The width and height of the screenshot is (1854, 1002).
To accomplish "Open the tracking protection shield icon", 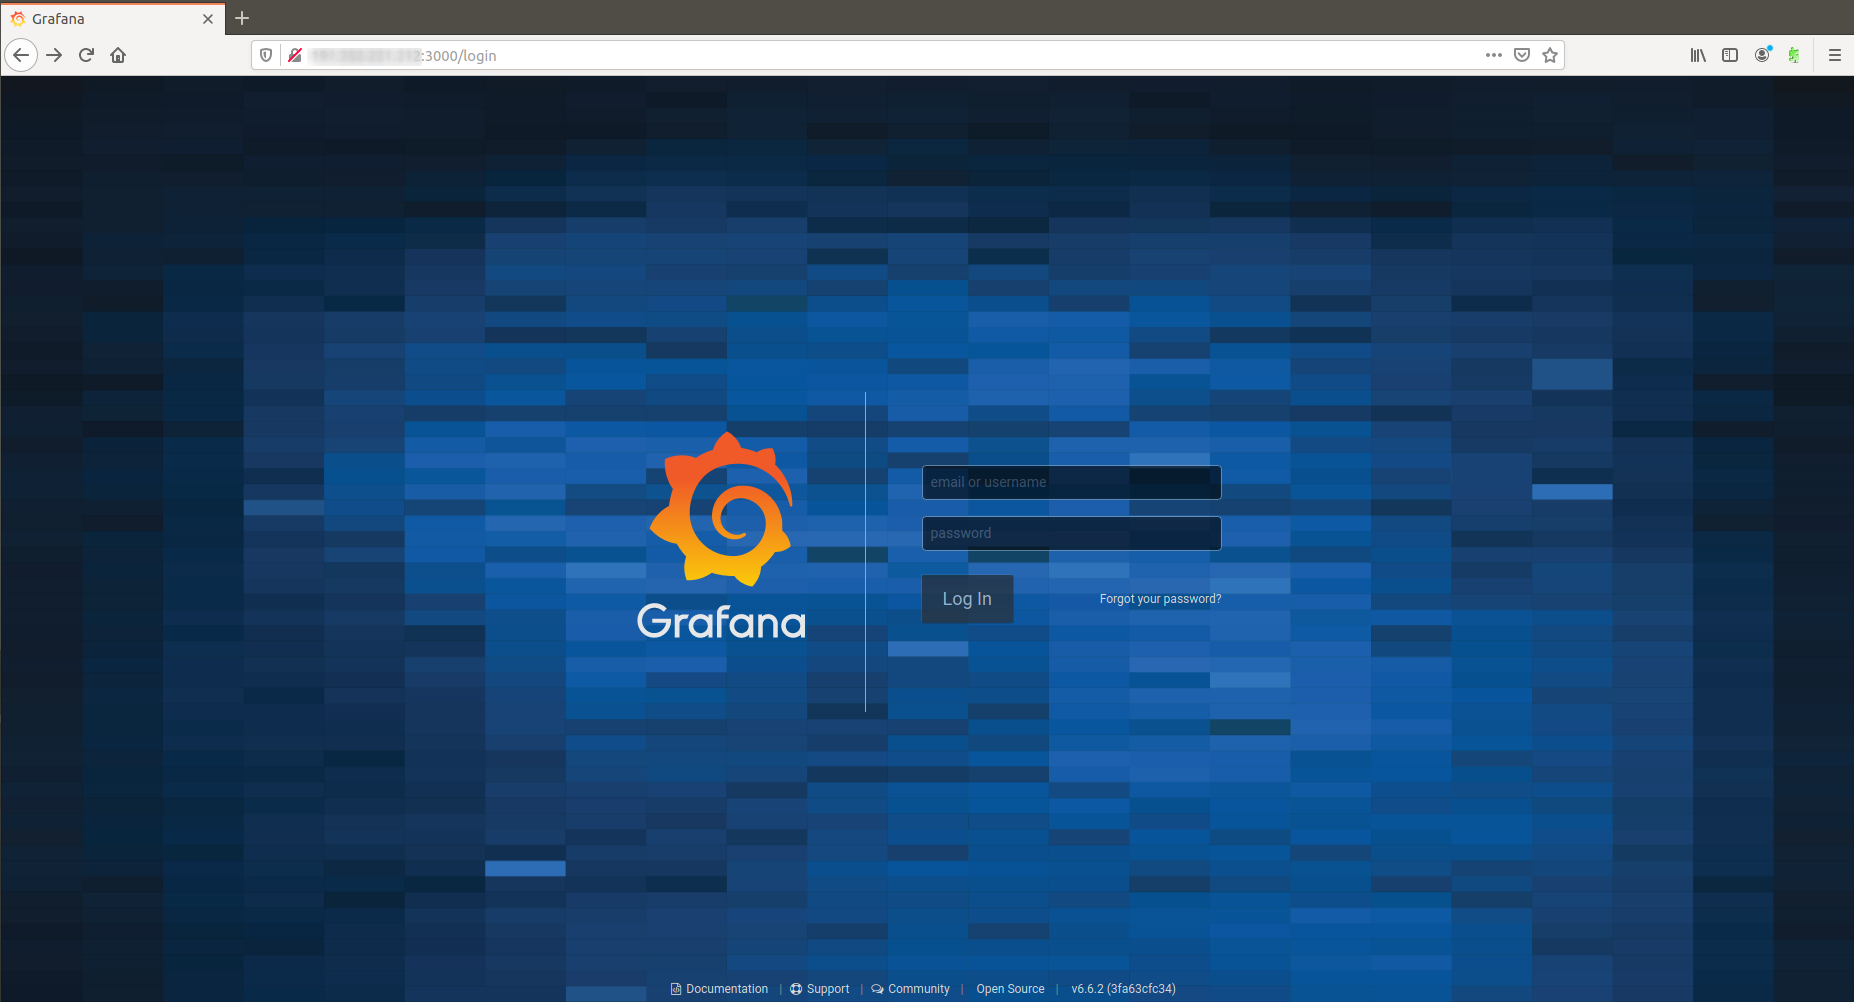I will tap(266, 55).
